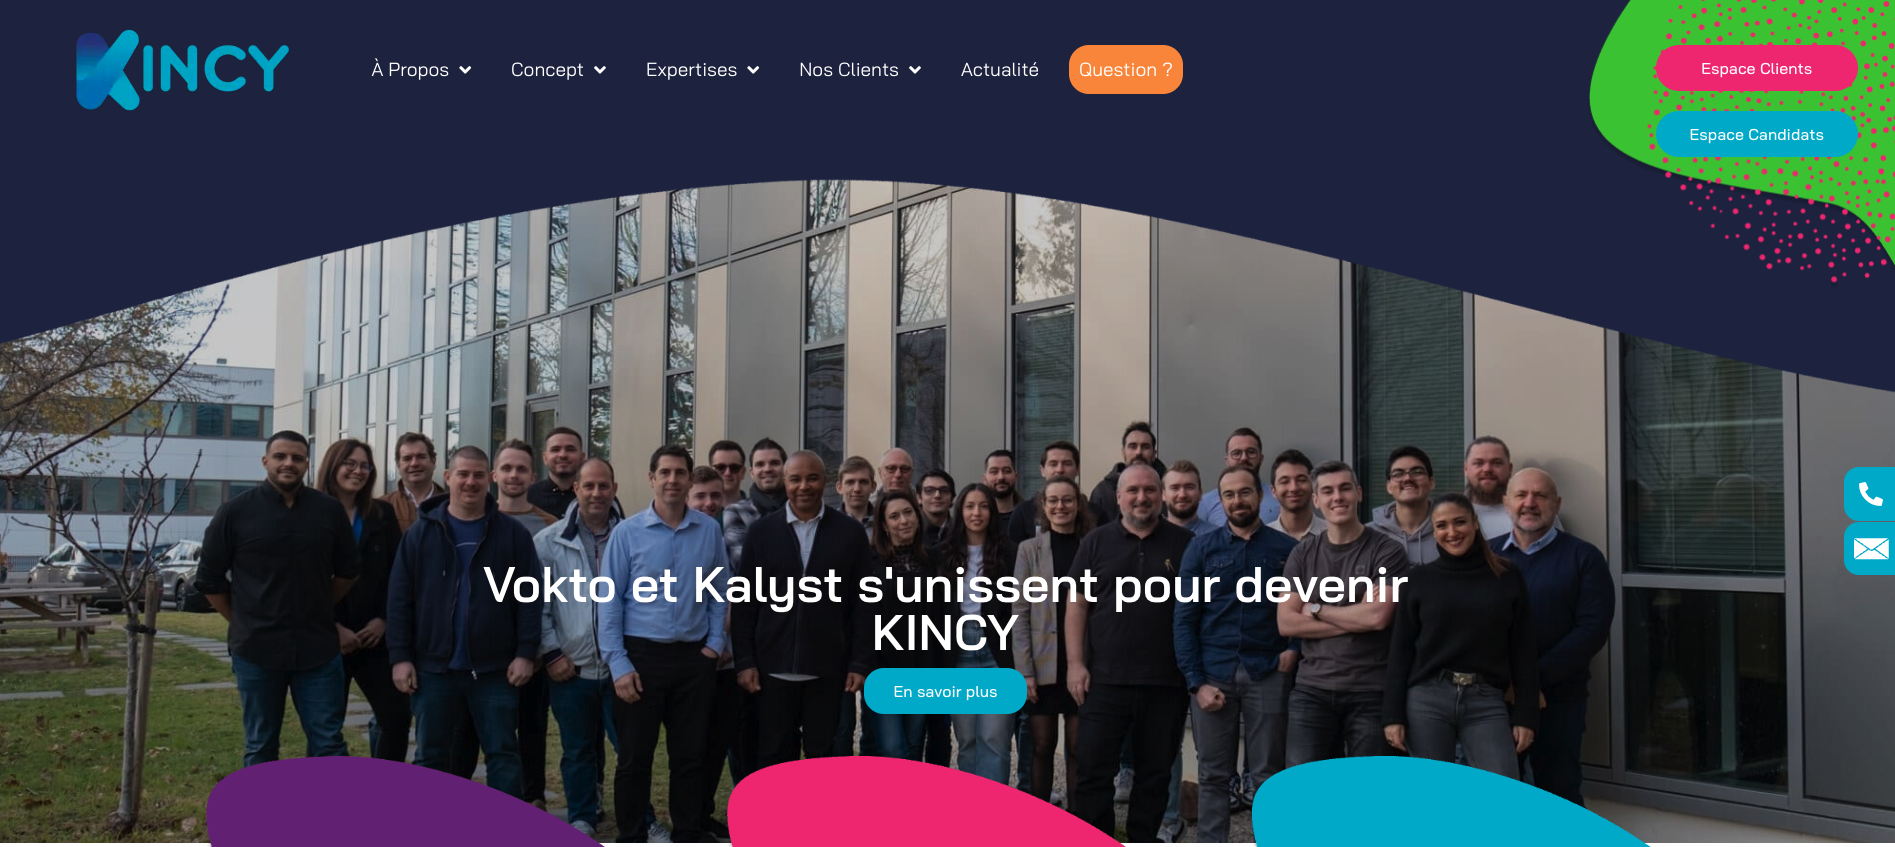Click the KINCY logo
The image size is (1895, 847).
coord(183,70)
